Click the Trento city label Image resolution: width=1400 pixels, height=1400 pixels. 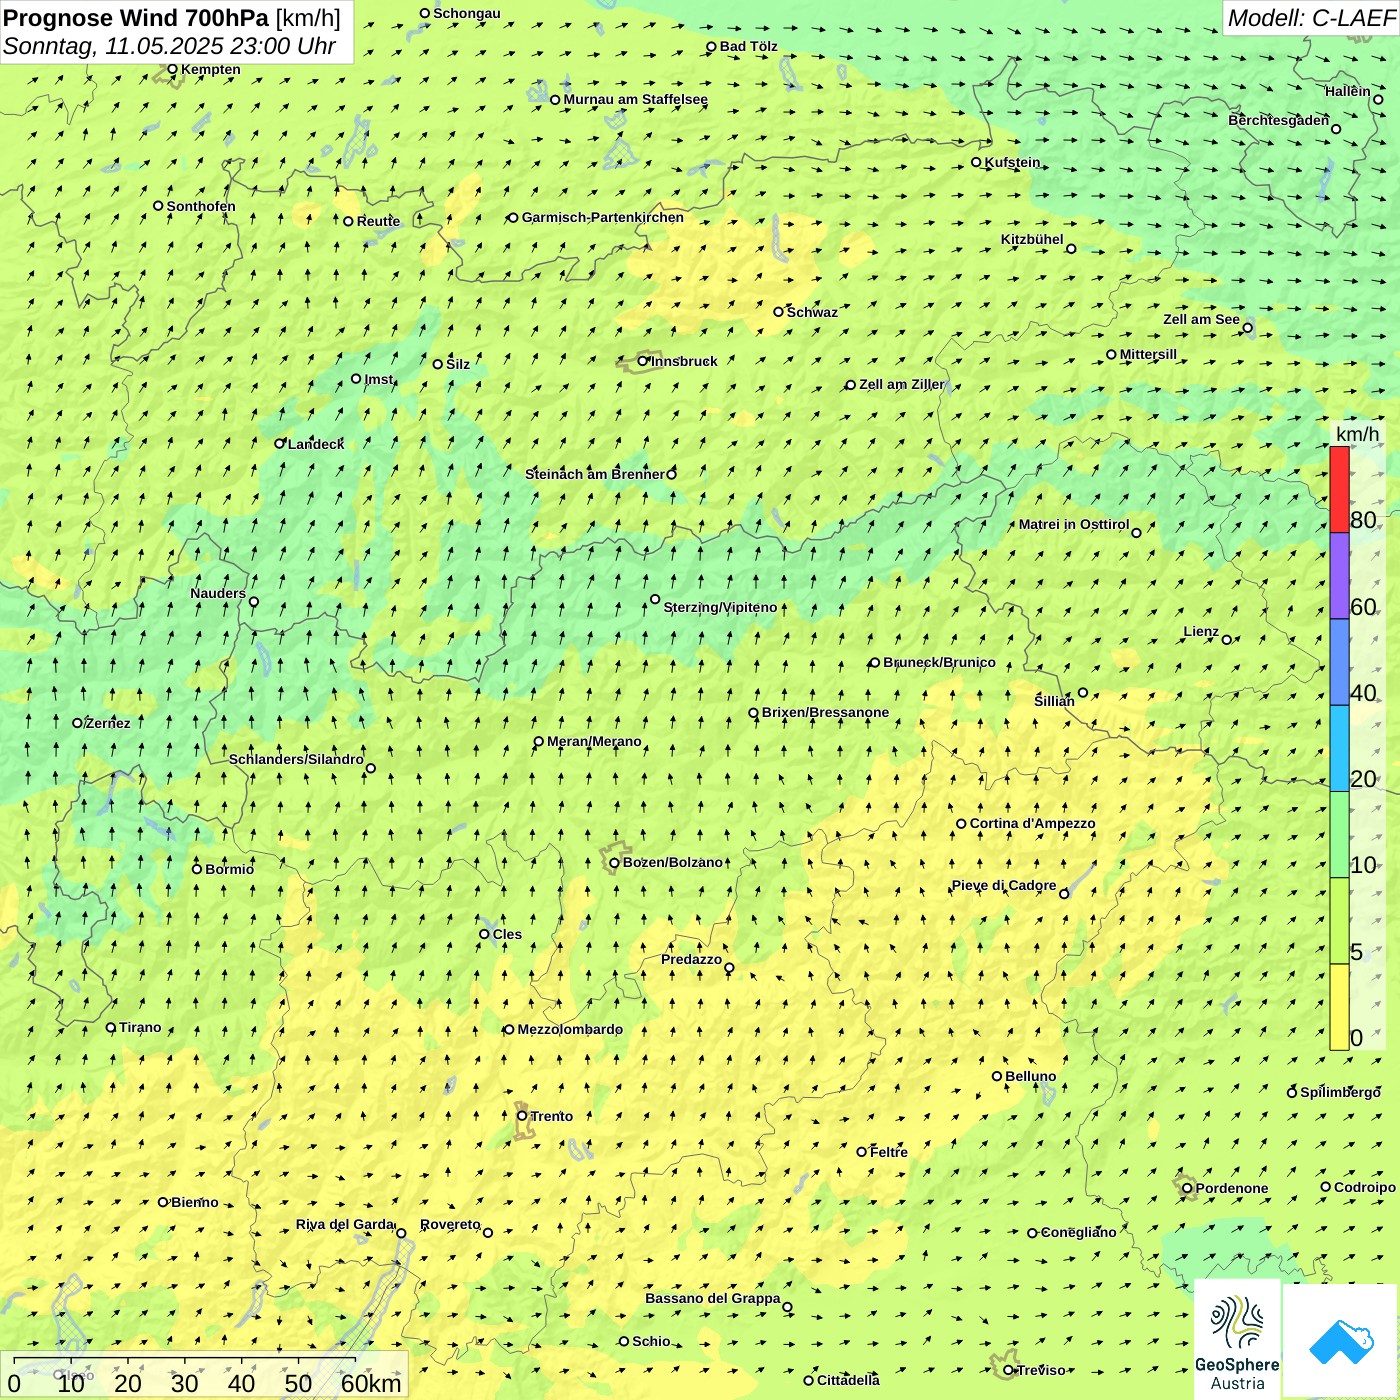coord(552,1116)
